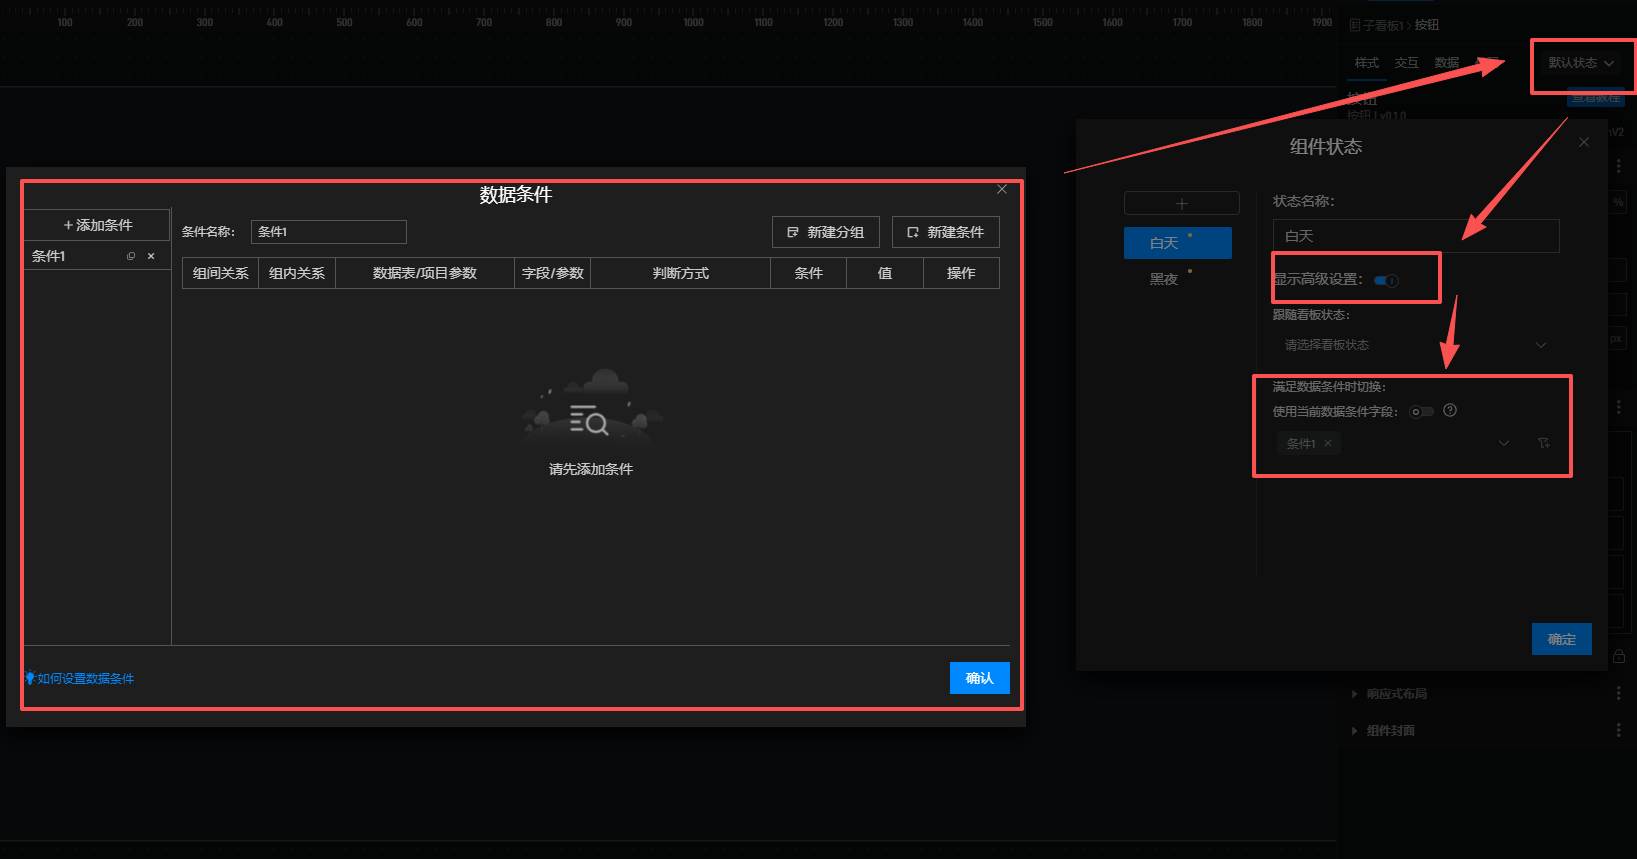Duplicate 条件1 using its copy icon
Image resolution: width=1637 pixels, height=859 pixels.
[131, 256]
